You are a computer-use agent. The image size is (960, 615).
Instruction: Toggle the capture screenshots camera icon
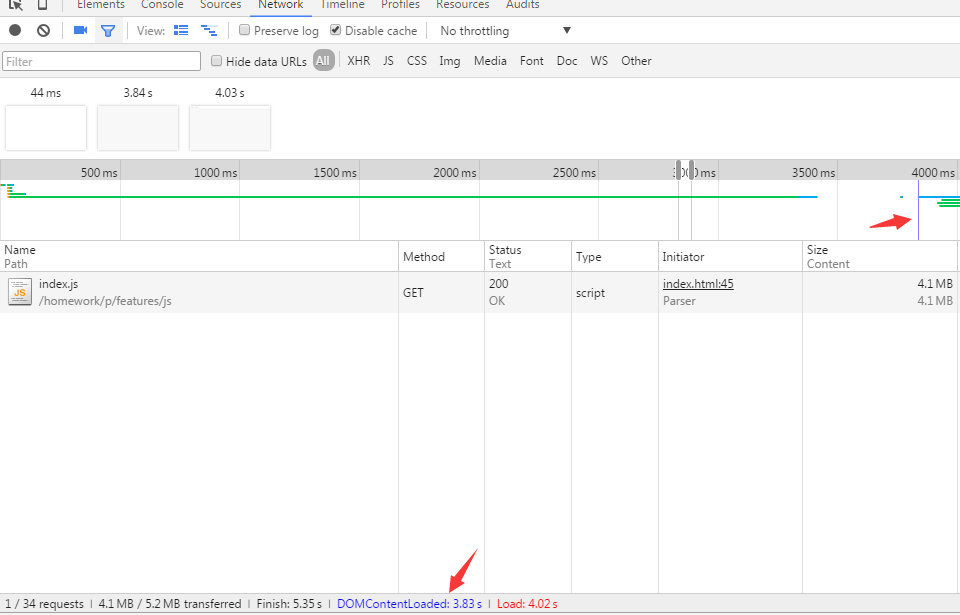click(81, 31)
